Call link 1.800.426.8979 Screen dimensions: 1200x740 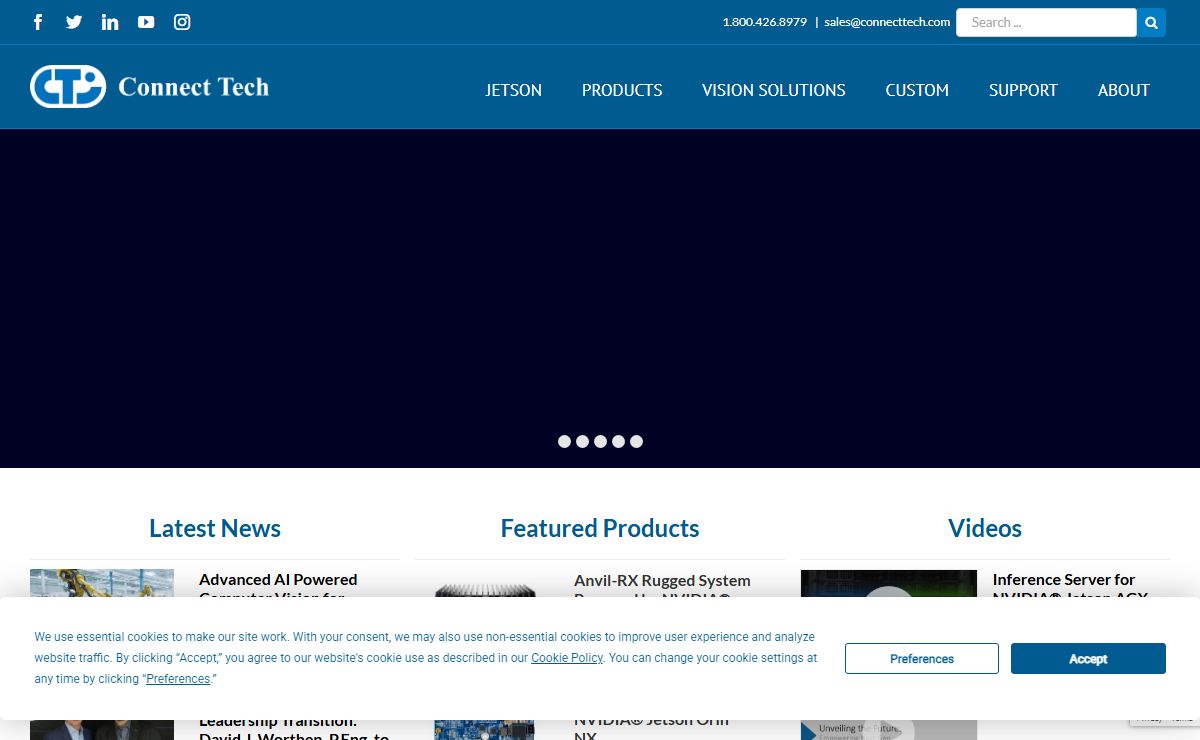click(764, 22)
